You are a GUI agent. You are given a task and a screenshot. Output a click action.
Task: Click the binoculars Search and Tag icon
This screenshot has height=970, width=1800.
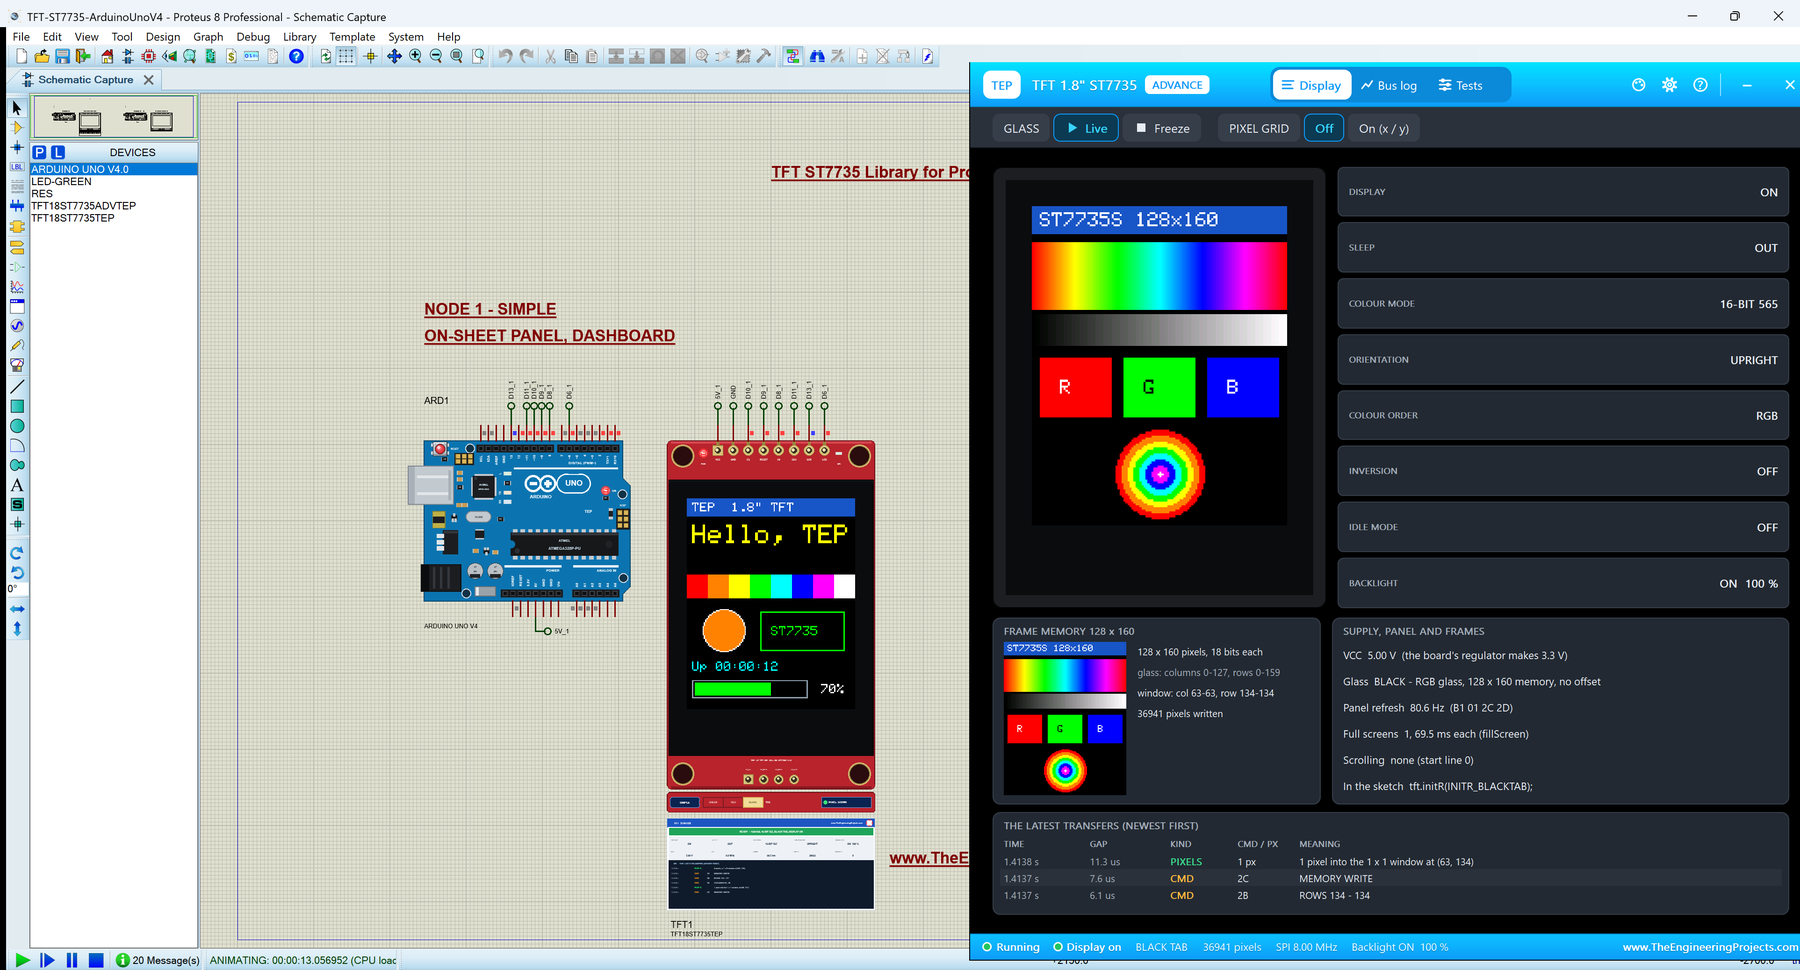[817, 57]
